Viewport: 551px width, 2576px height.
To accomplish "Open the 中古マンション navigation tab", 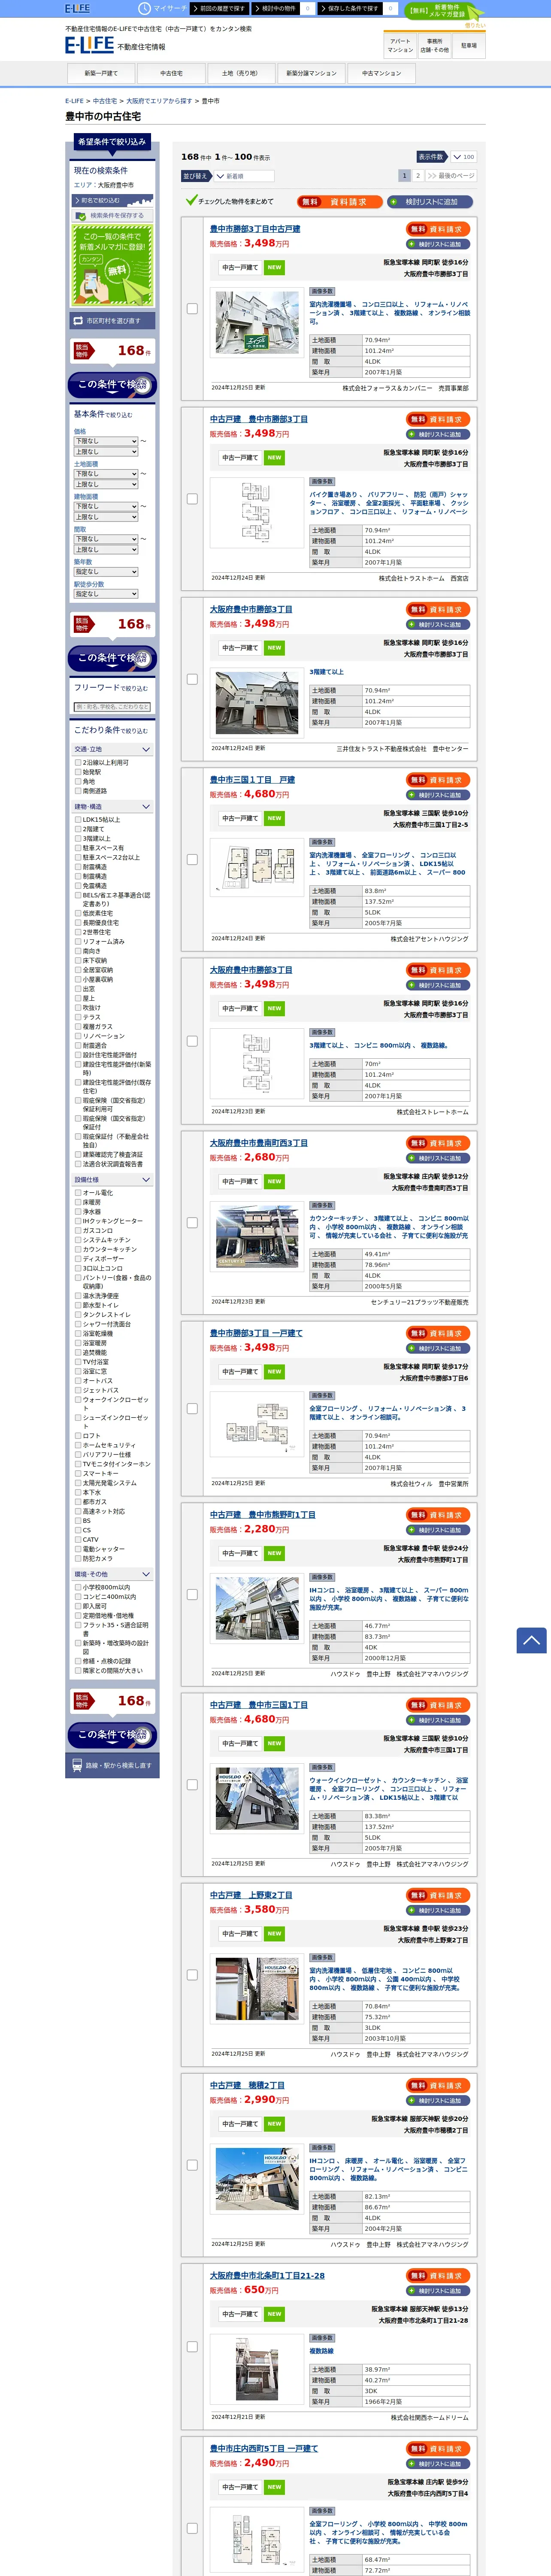I will click(x=381, y=73).
